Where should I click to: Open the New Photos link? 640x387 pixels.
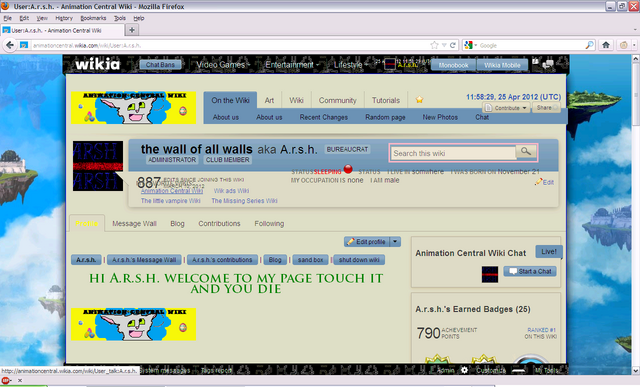(x=440, y=117)
